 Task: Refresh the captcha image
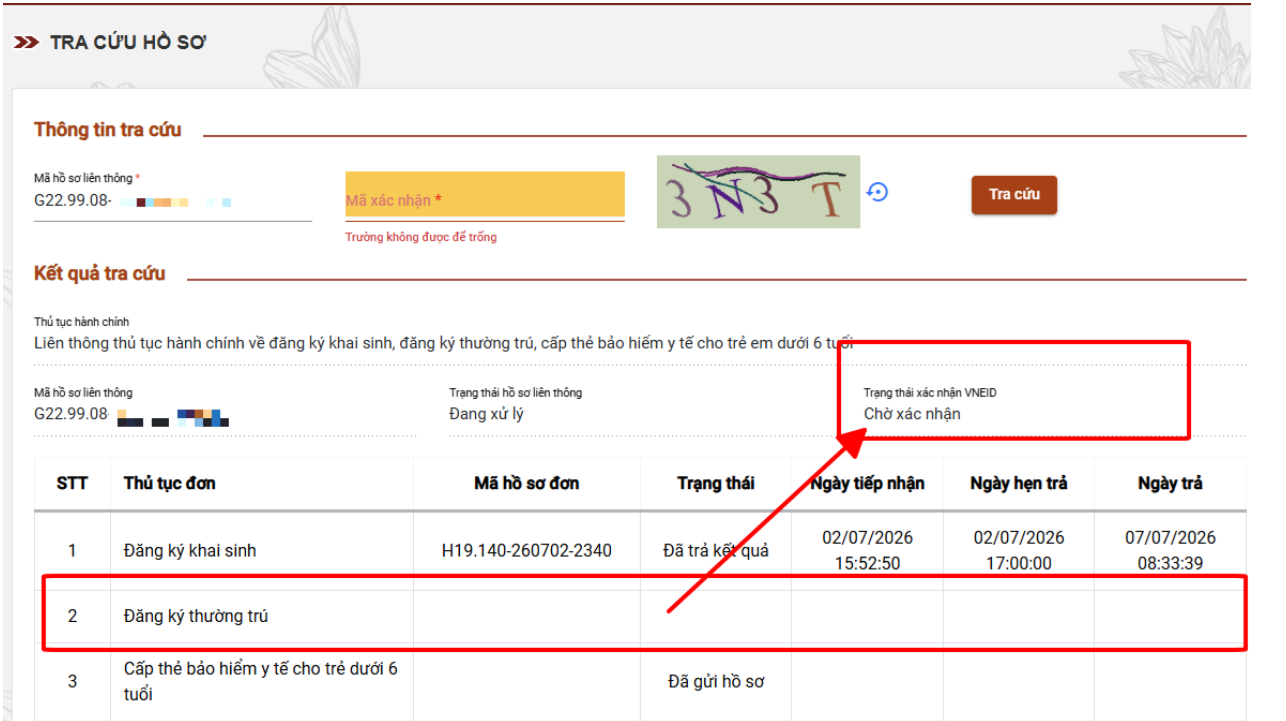pyautogui.click(x=877, y=192)
